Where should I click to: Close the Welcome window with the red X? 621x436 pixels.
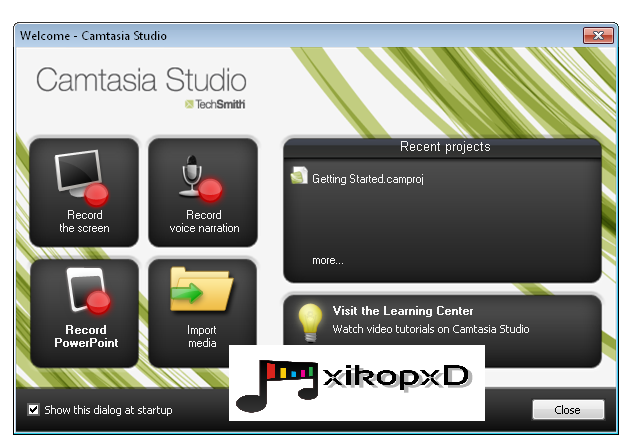[x=598, y=36]
